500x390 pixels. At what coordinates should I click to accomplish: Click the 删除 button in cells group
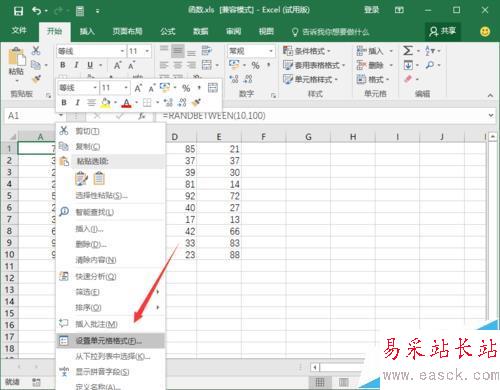[x=370, y=65]
